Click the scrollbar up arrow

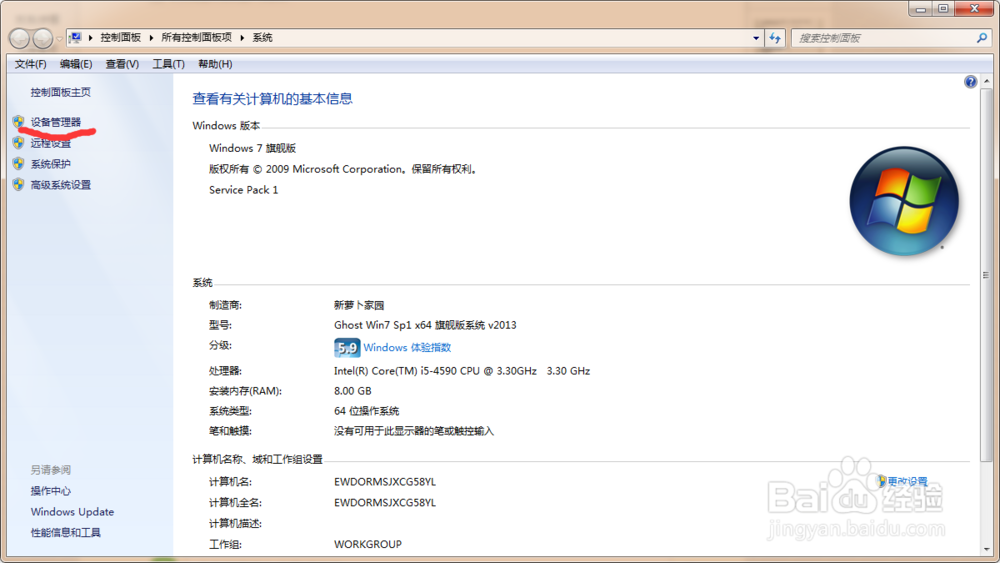click(x=986, y=81)
